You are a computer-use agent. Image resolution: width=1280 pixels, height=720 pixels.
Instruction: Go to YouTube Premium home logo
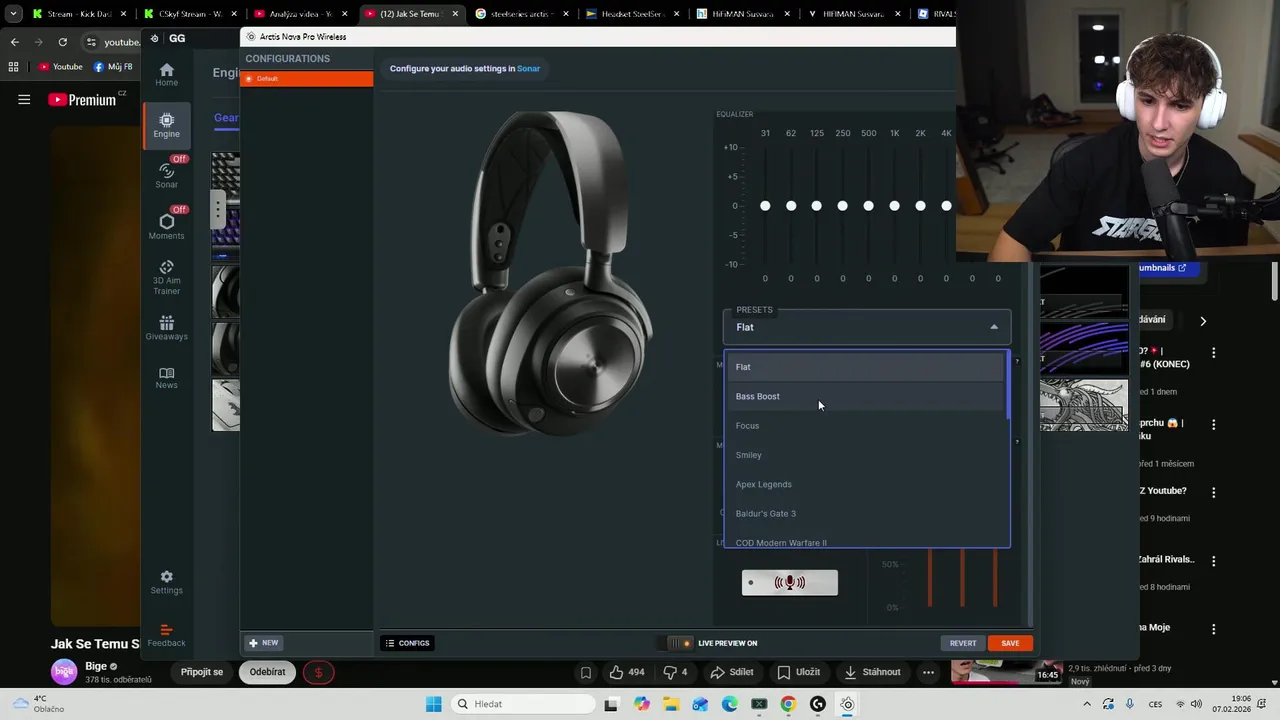[85, 99]
